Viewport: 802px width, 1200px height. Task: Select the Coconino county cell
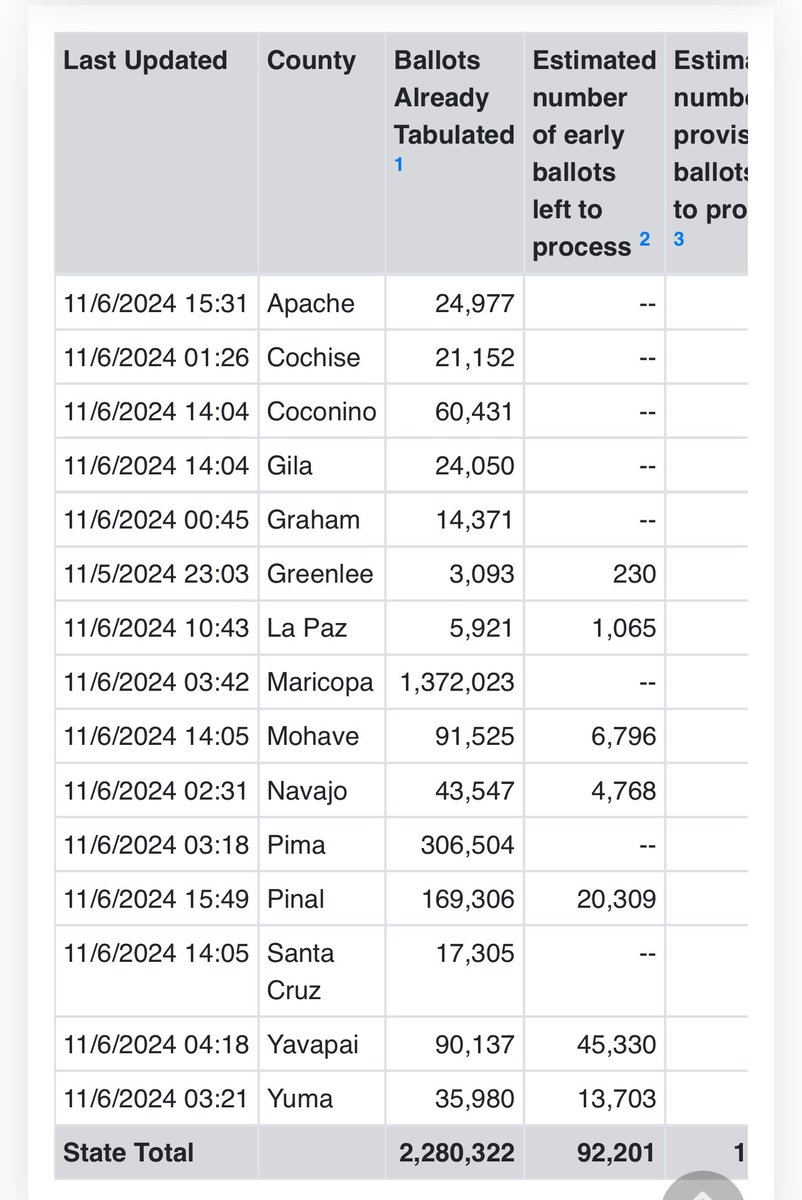pyautogui.click(x=322, y=411)
